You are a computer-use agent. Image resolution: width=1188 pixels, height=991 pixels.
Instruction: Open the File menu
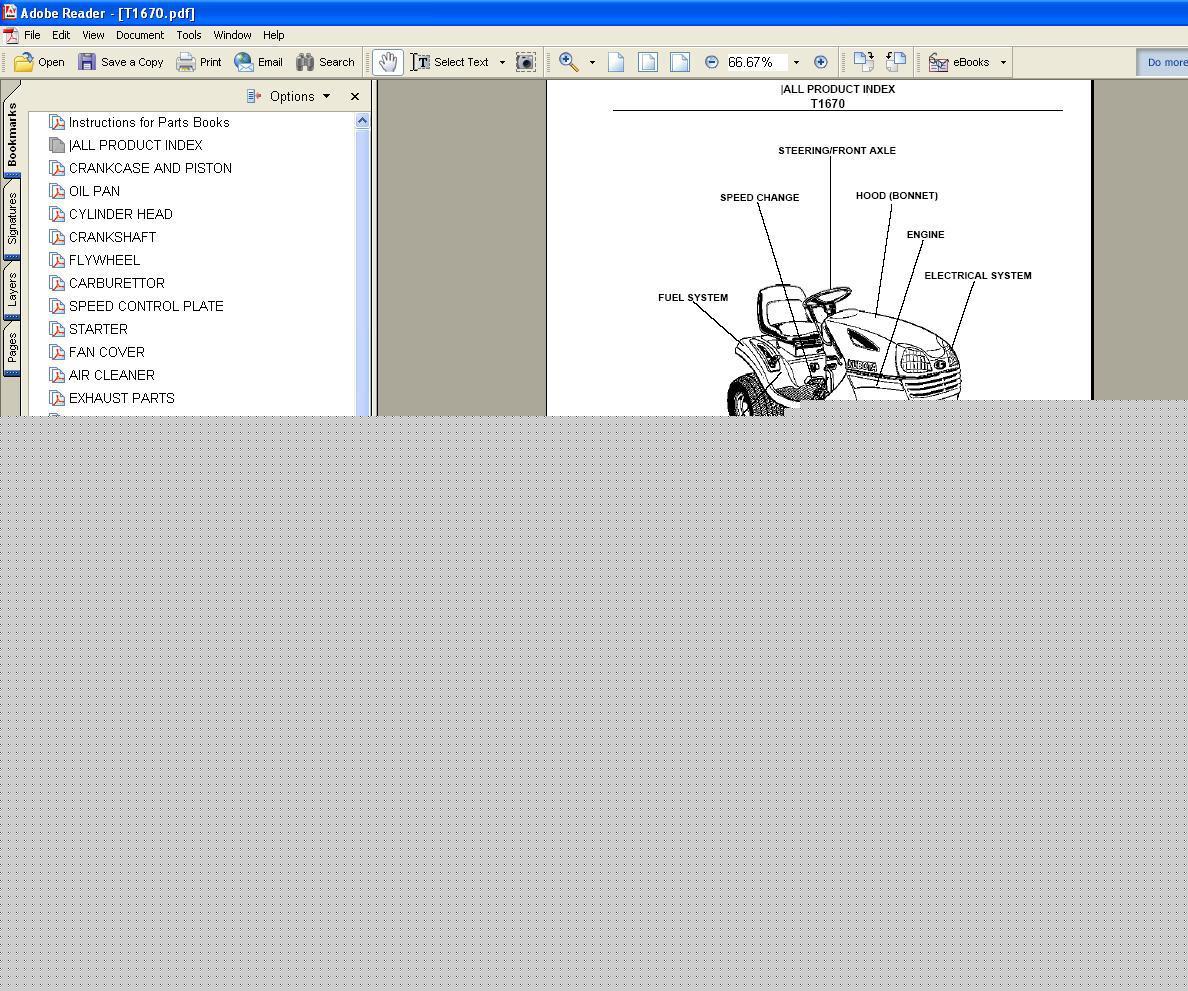point(32,35)
